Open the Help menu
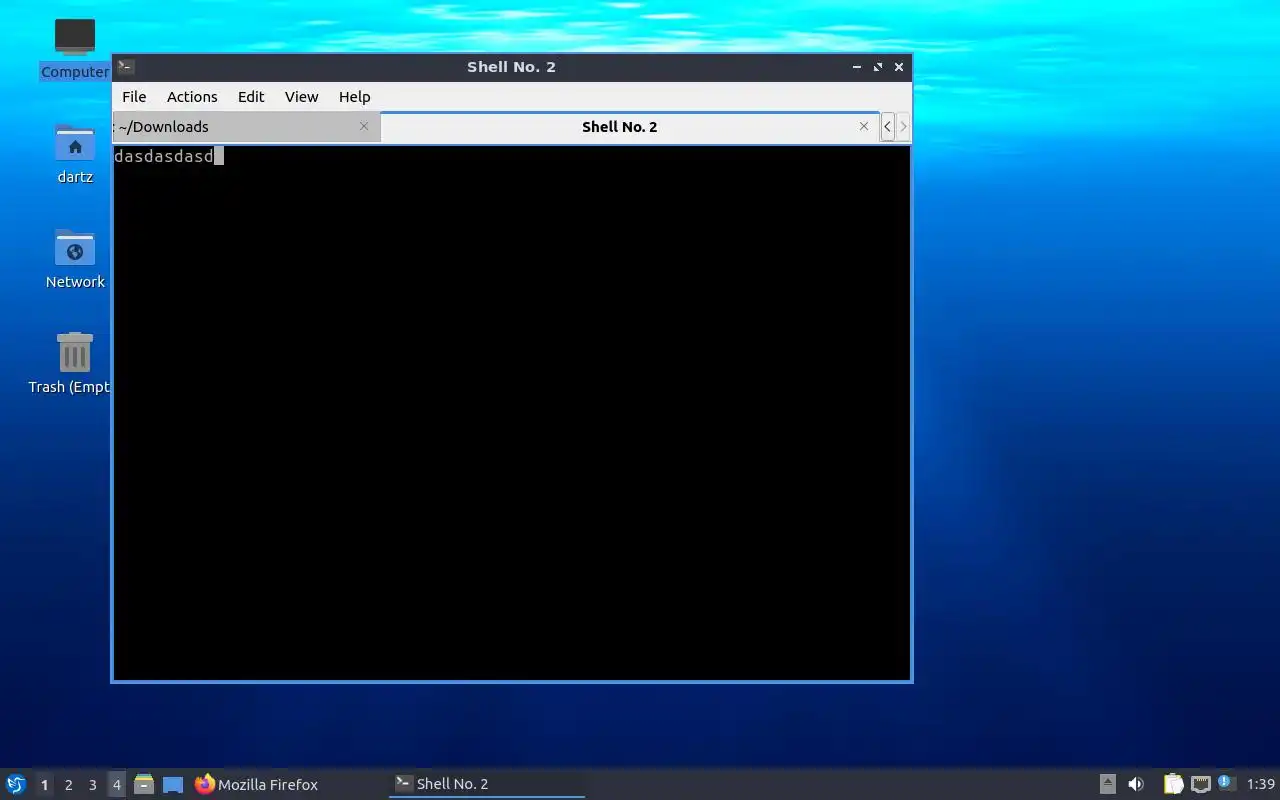The image size is (1280, 800). coord(354,97)
